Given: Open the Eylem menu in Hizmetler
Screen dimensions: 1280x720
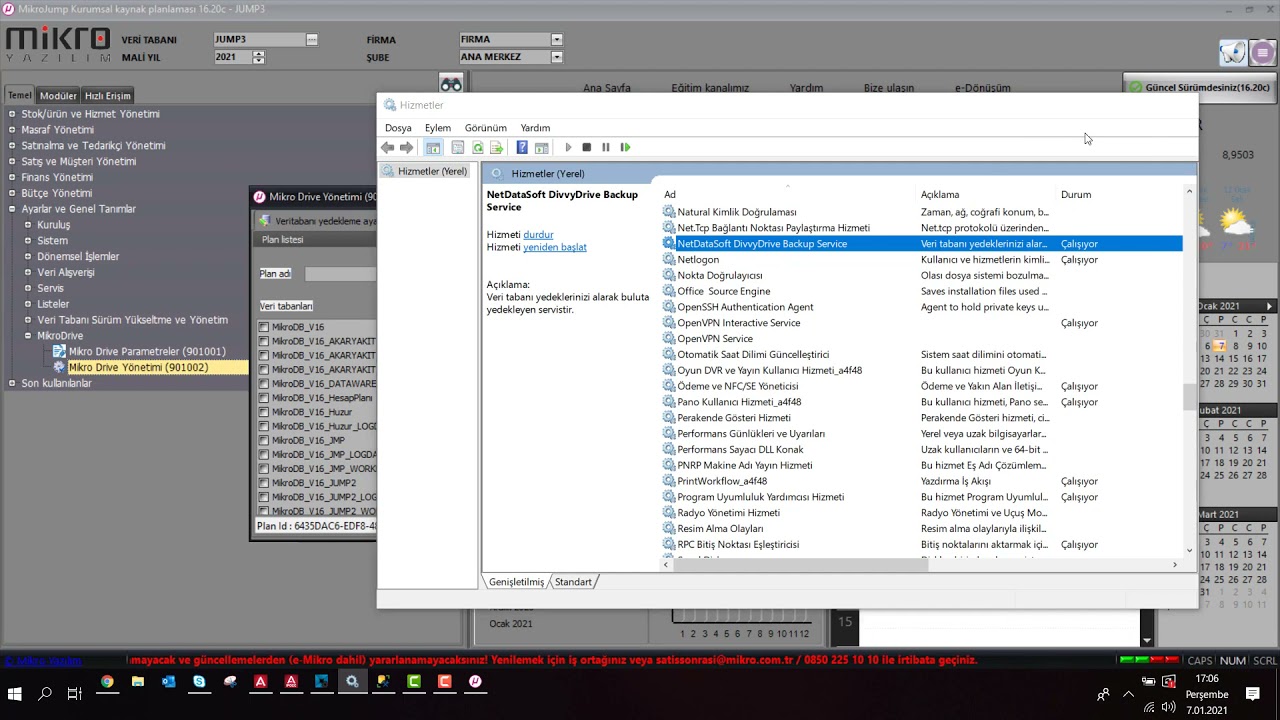Looking at the screenshot, I should tap(438, 128).
